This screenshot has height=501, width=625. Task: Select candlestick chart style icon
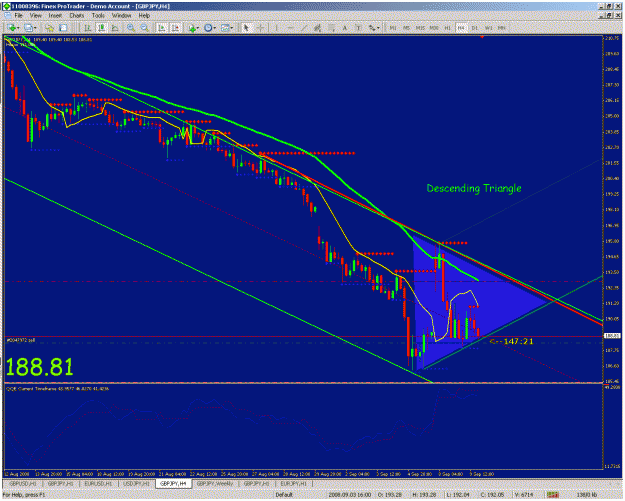pyautogui.click(x=102, y=28)
